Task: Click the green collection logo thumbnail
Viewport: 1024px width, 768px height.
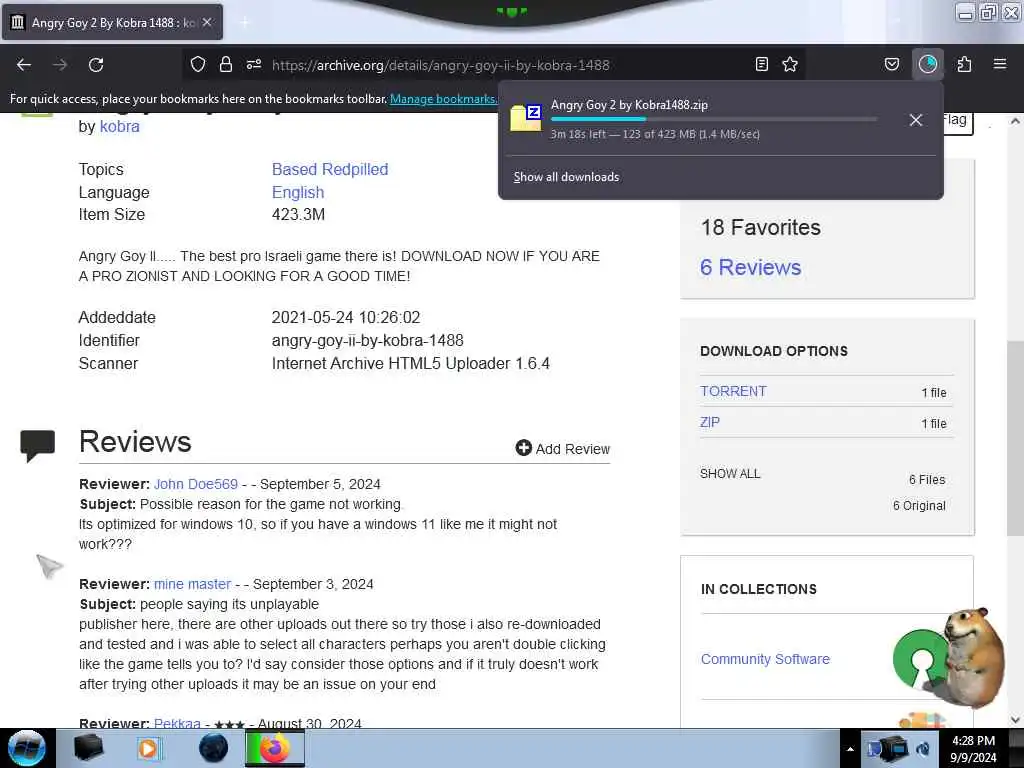Action: coord(921,660)
